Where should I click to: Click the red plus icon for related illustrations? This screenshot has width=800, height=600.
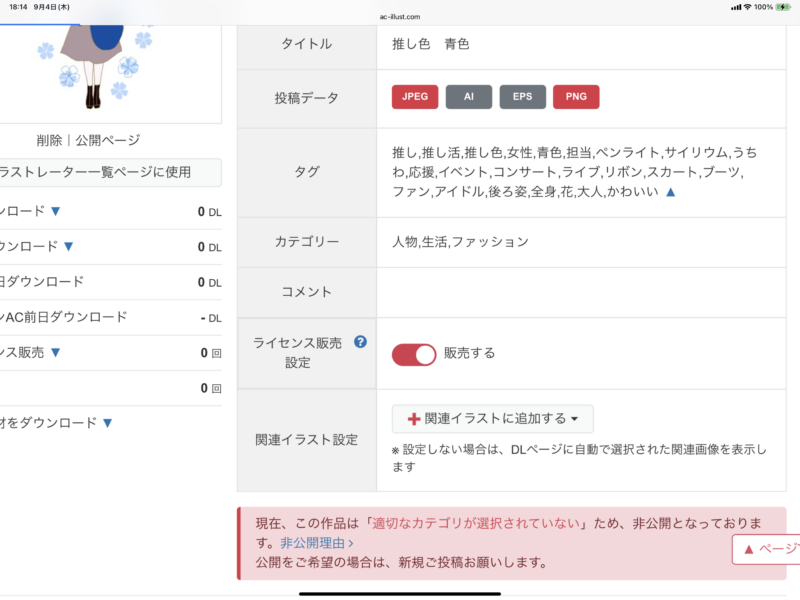[413, 419]
